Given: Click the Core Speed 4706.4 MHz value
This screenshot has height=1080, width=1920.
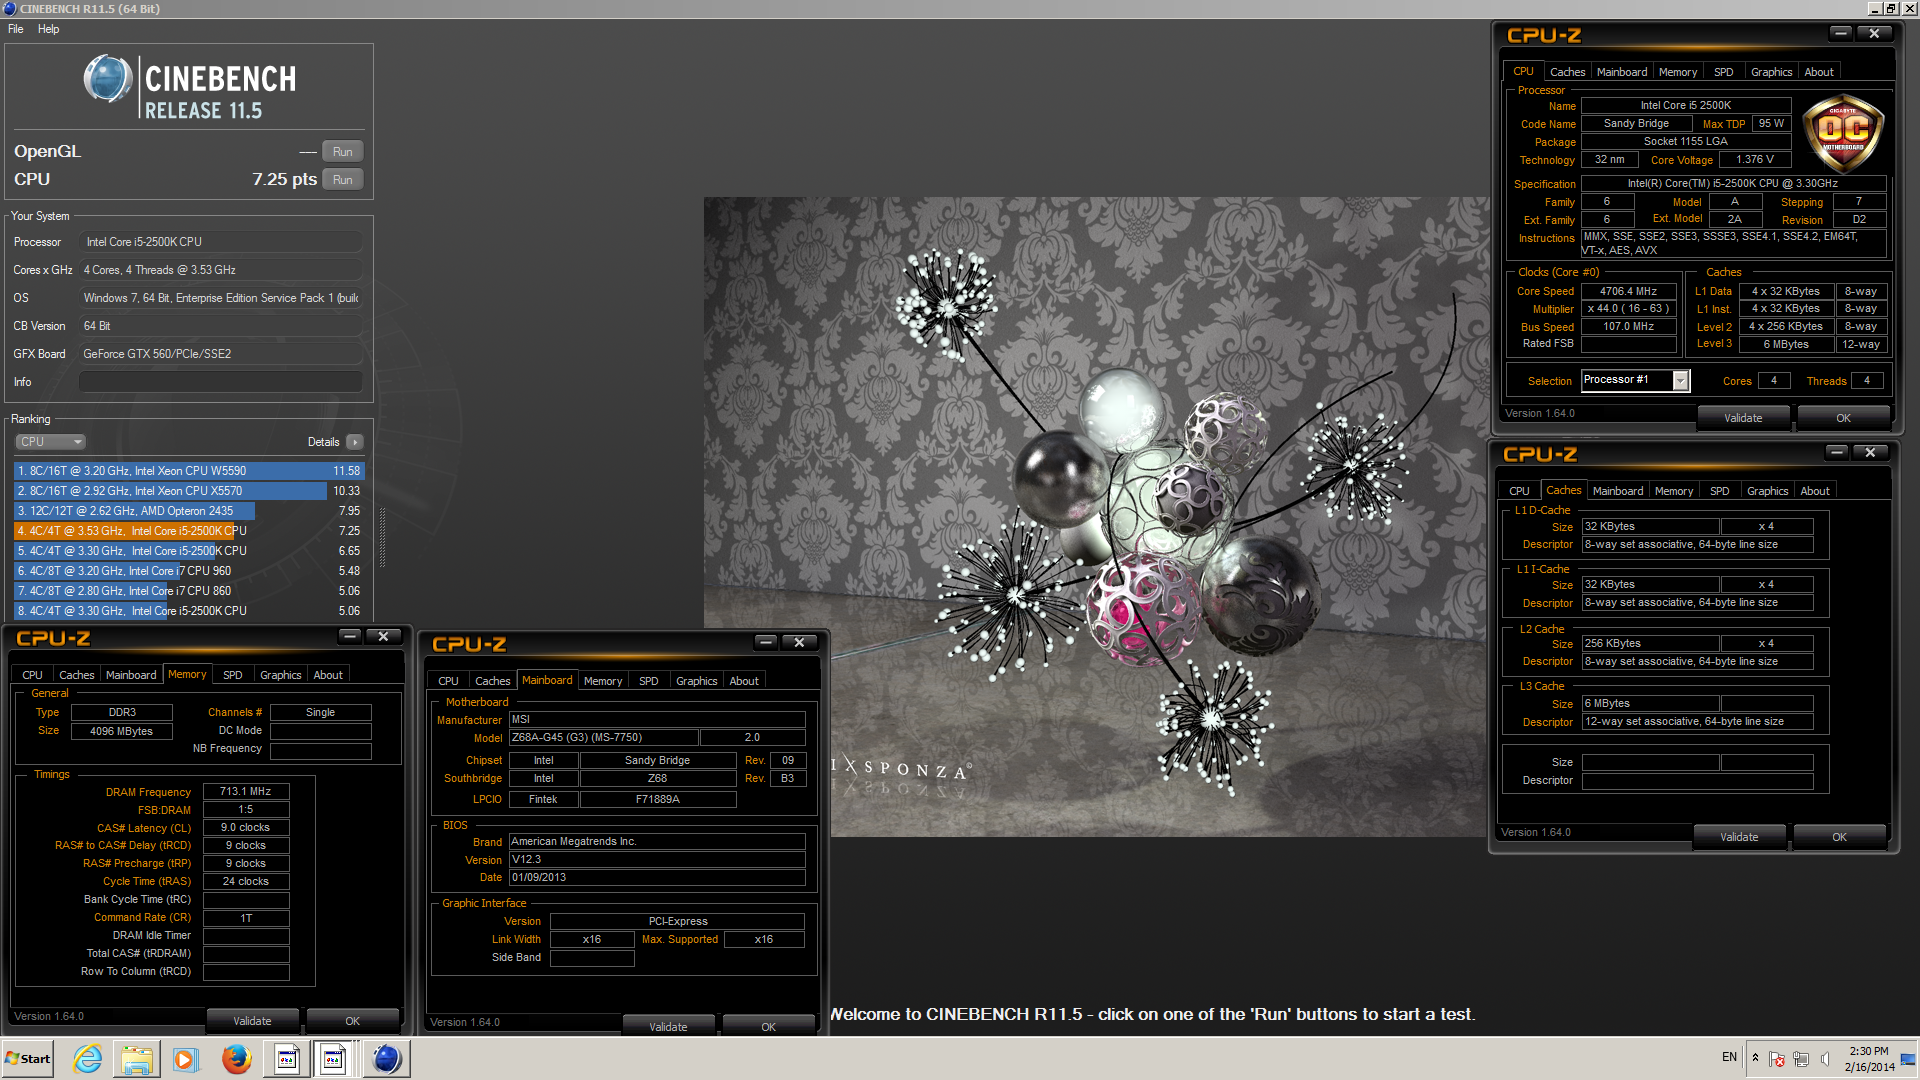Looking at the screenshot, I should pyautogui.click(x=1628, y=292).
